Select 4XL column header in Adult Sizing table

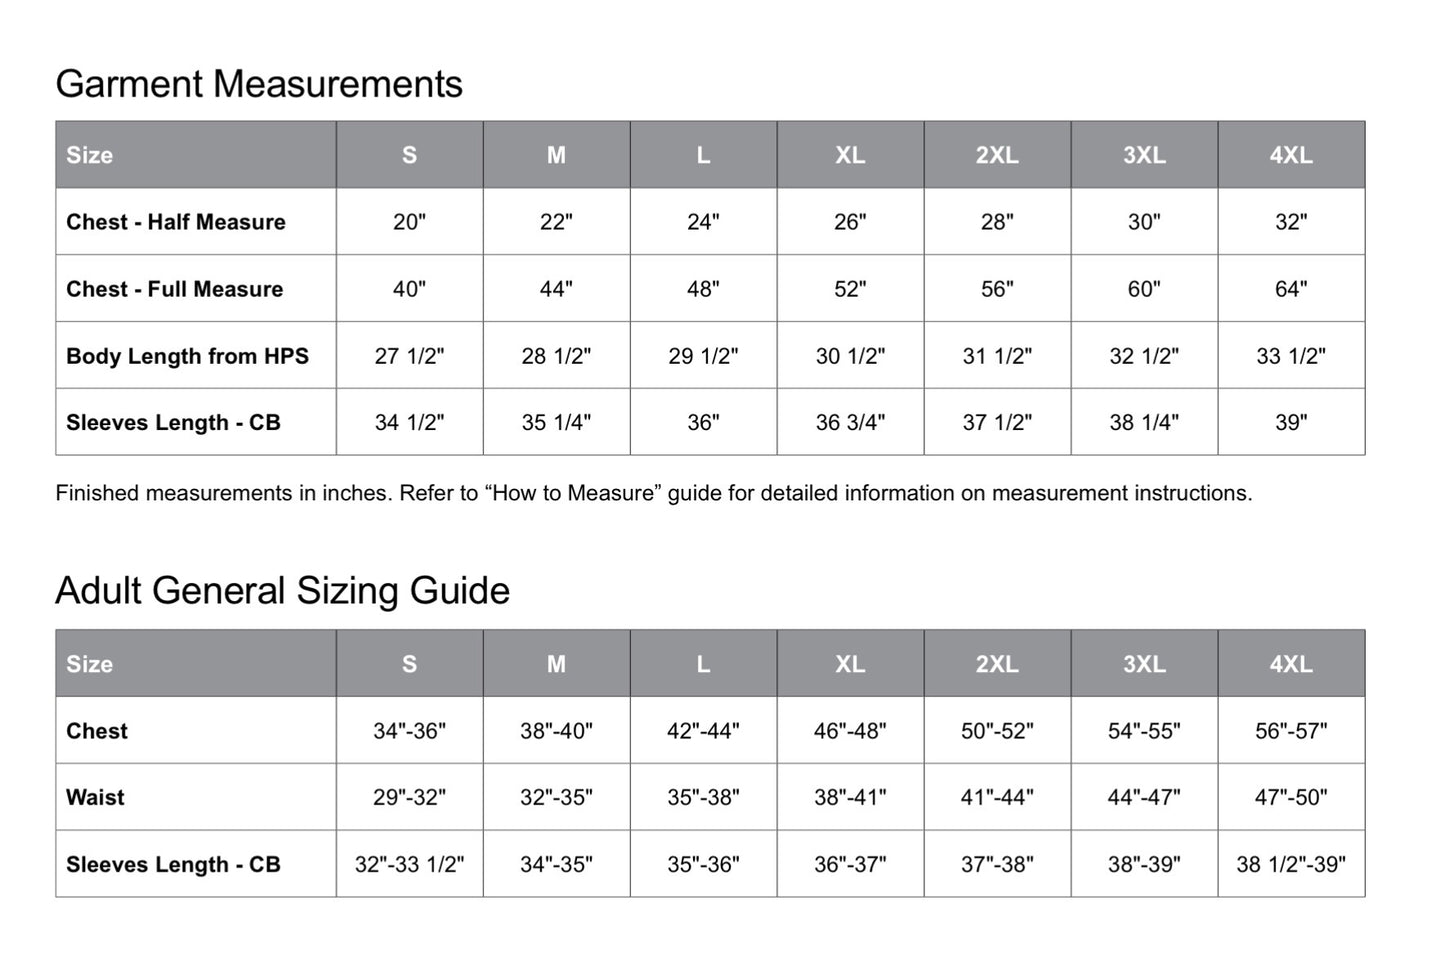[x=1291, y=664]
